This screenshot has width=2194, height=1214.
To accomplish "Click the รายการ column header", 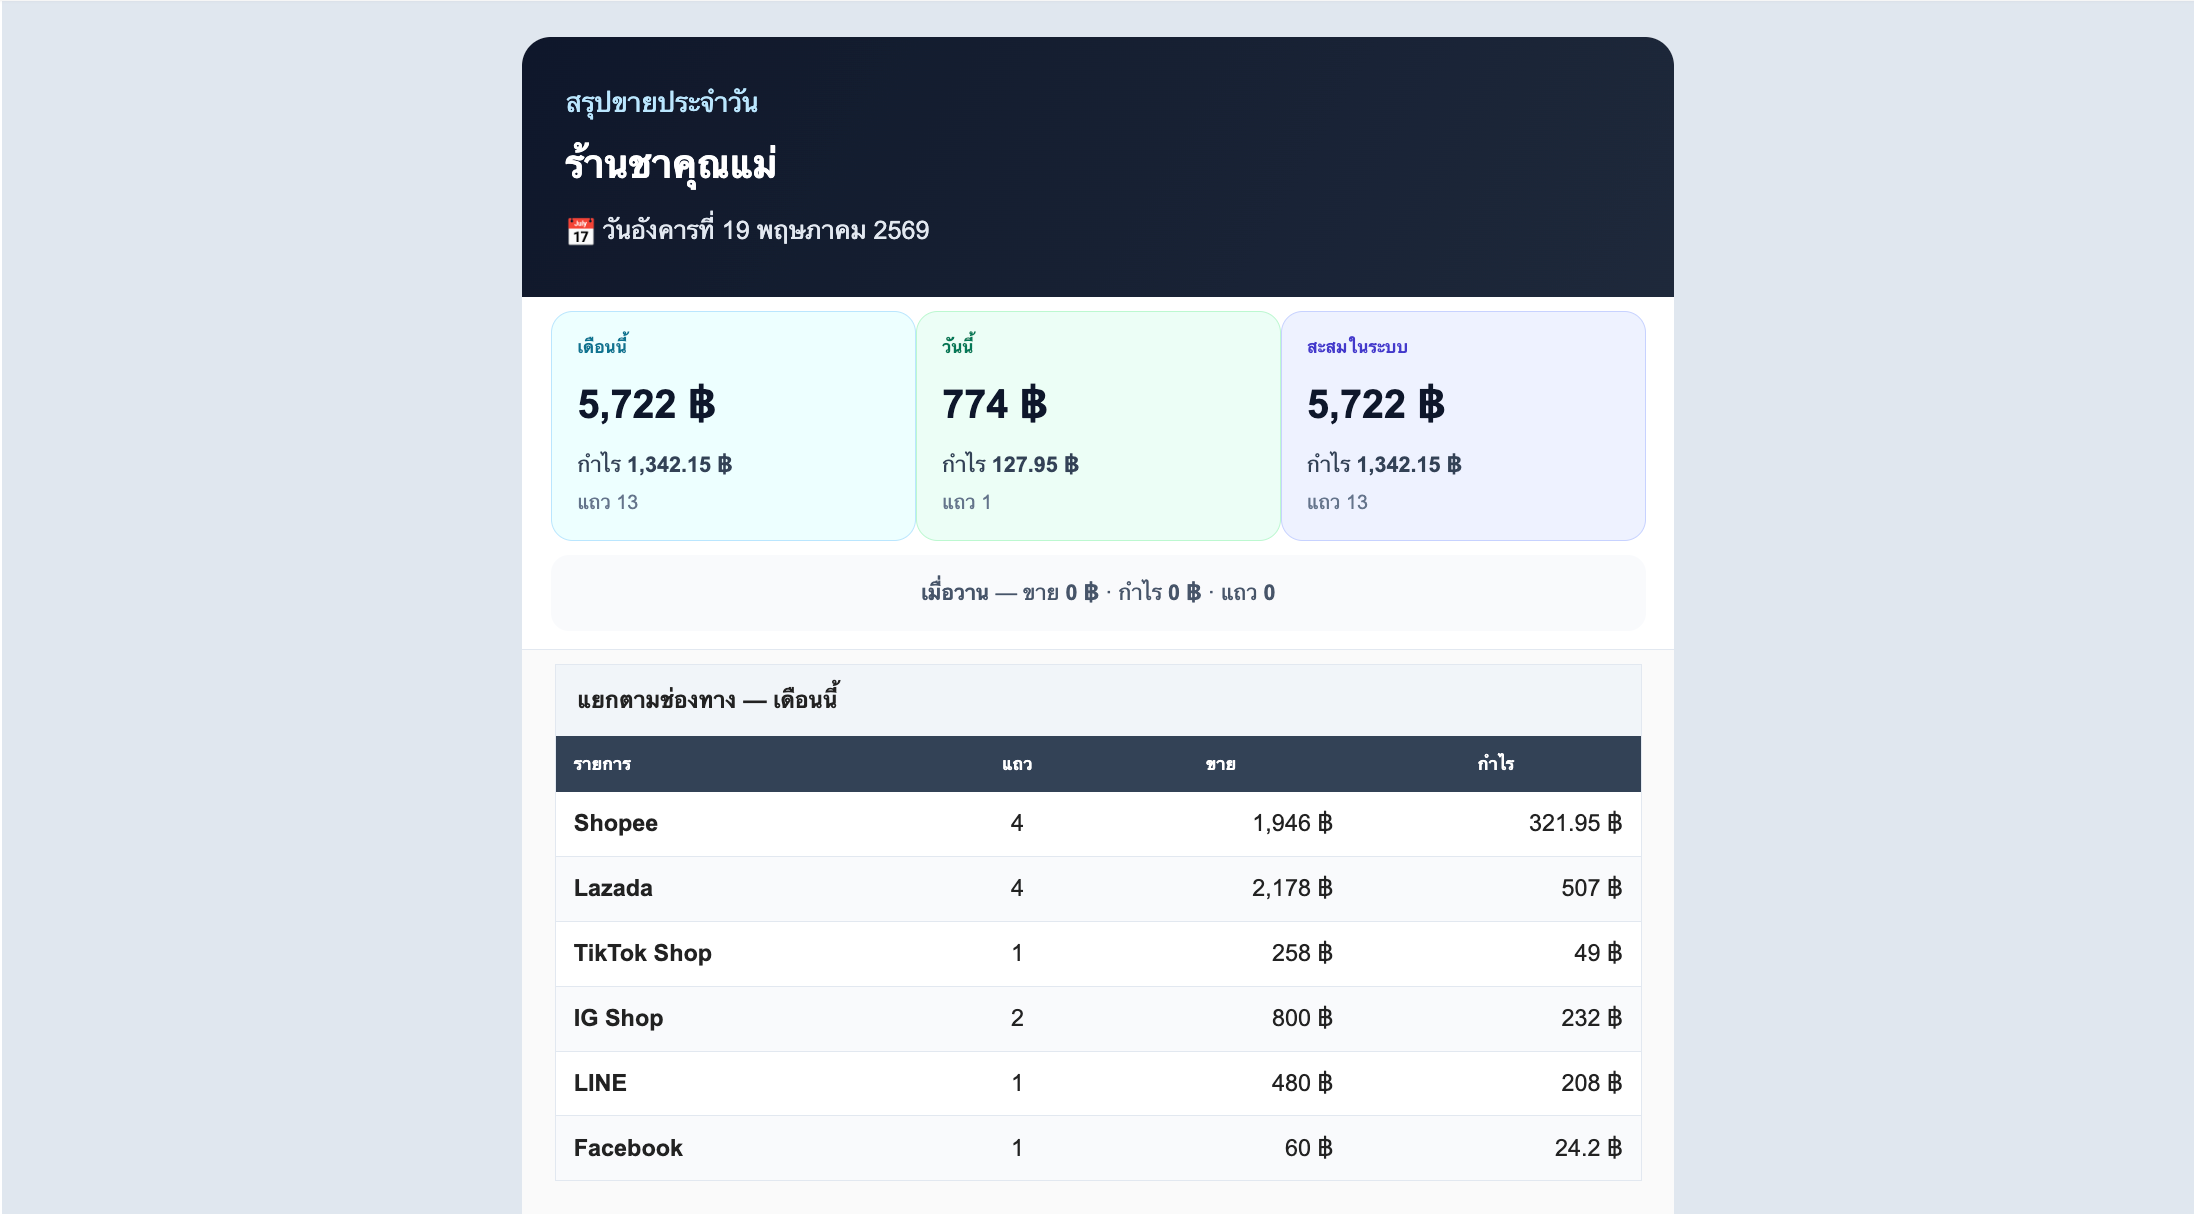I will [x=602, y=764].
